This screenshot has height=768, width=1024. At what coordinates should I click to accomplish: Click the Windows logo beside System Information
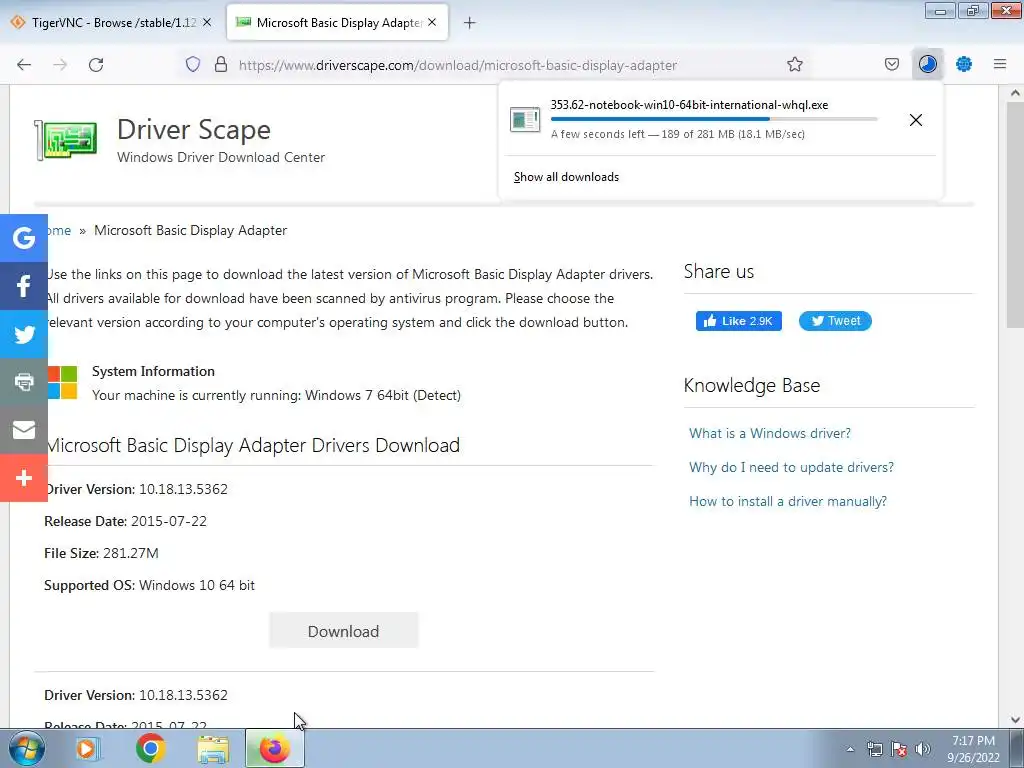[x=62, y=382]
